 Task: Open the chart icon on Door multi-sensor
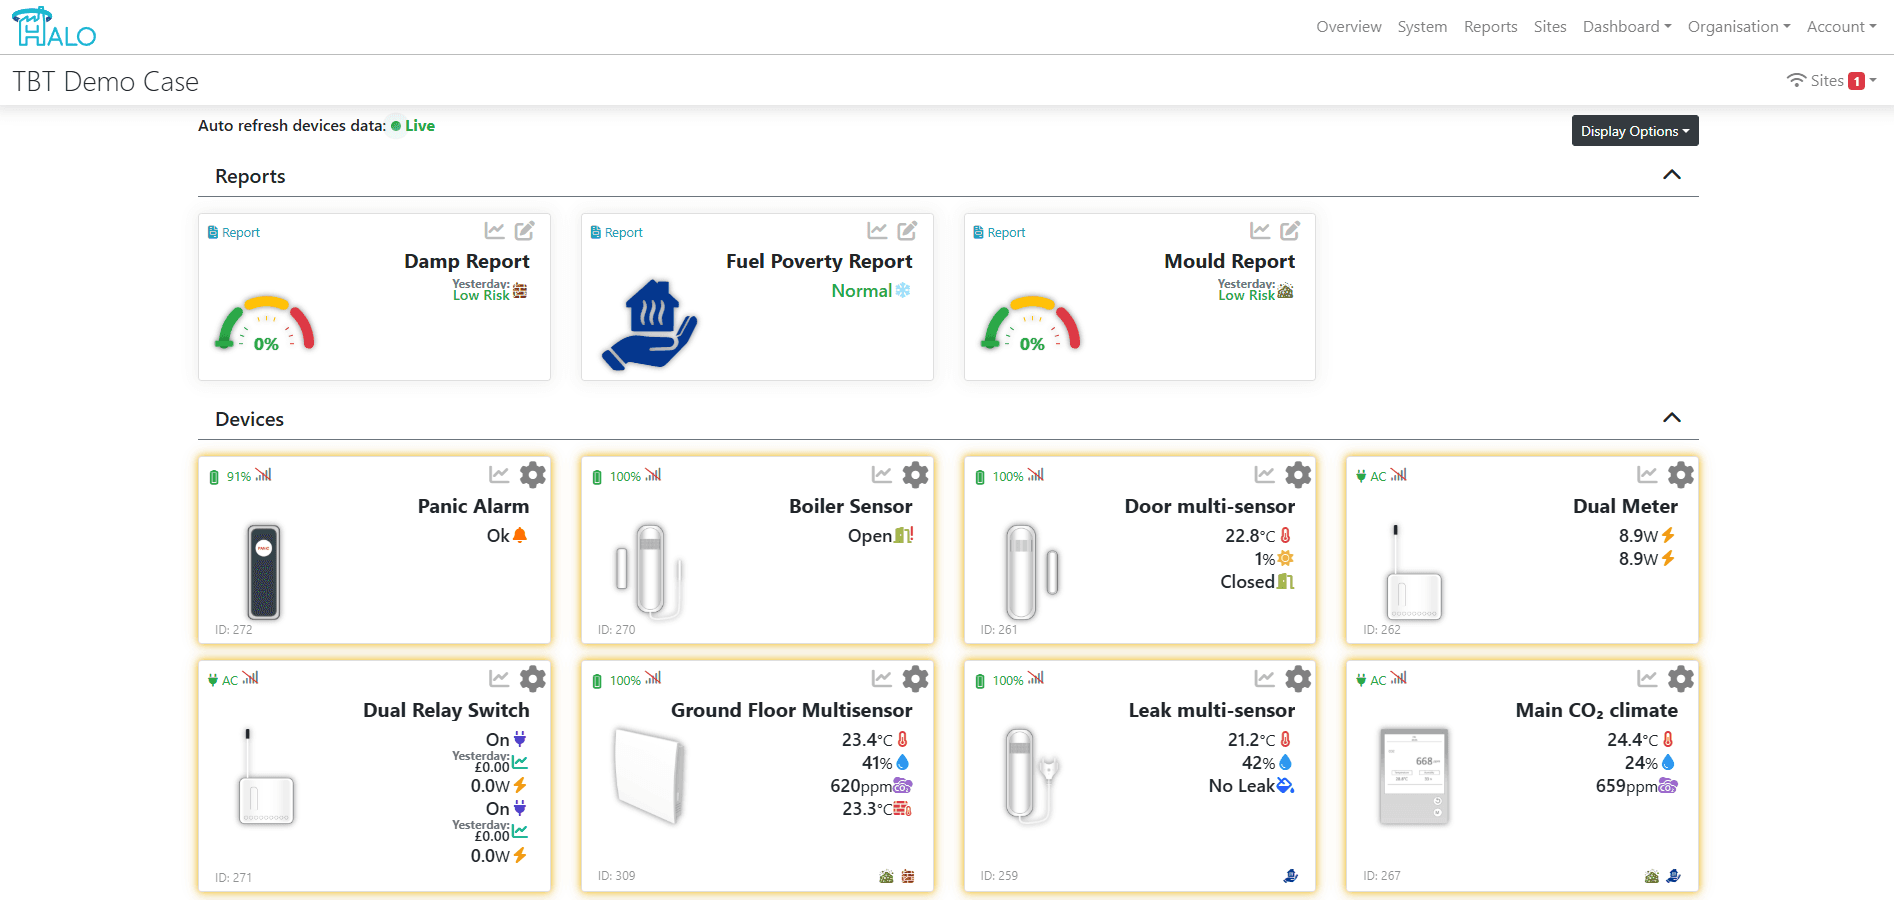1264,476
